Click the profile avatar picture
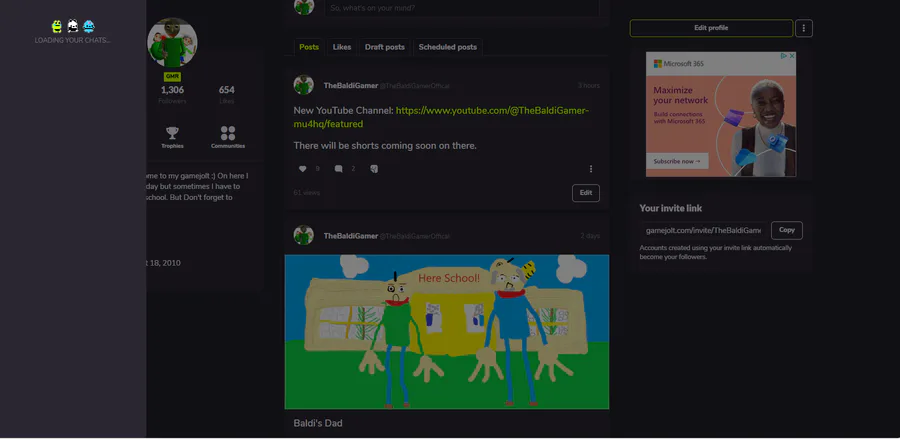Viewport: 900px width, 439px height. point(172,42)
